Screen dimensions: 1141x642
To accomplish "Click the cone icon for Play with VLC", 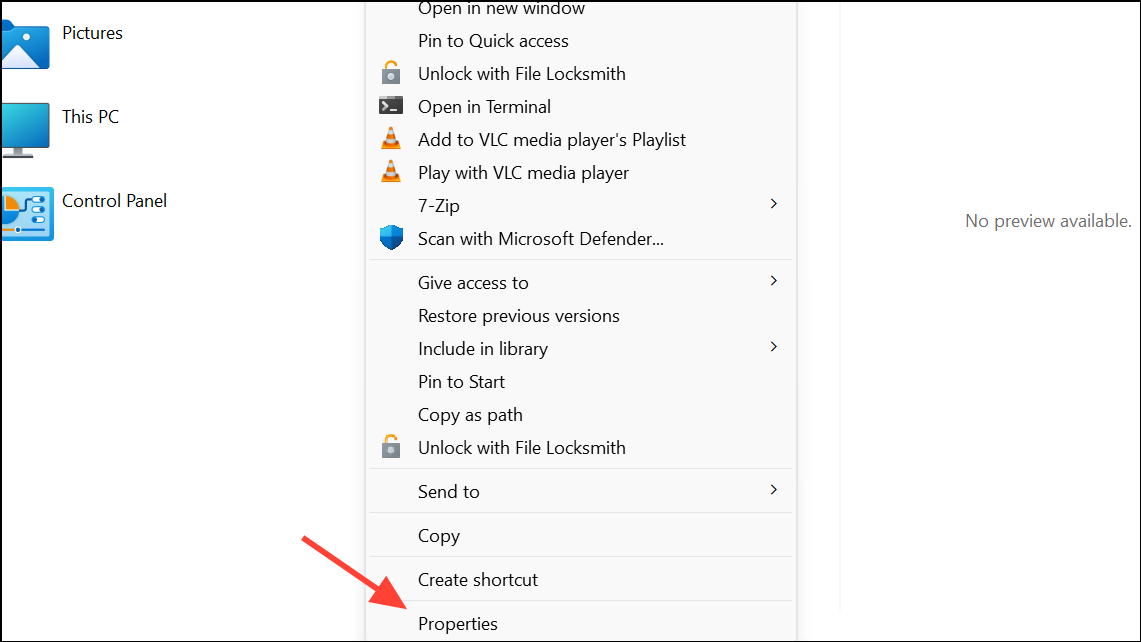I will click(391, 172).
